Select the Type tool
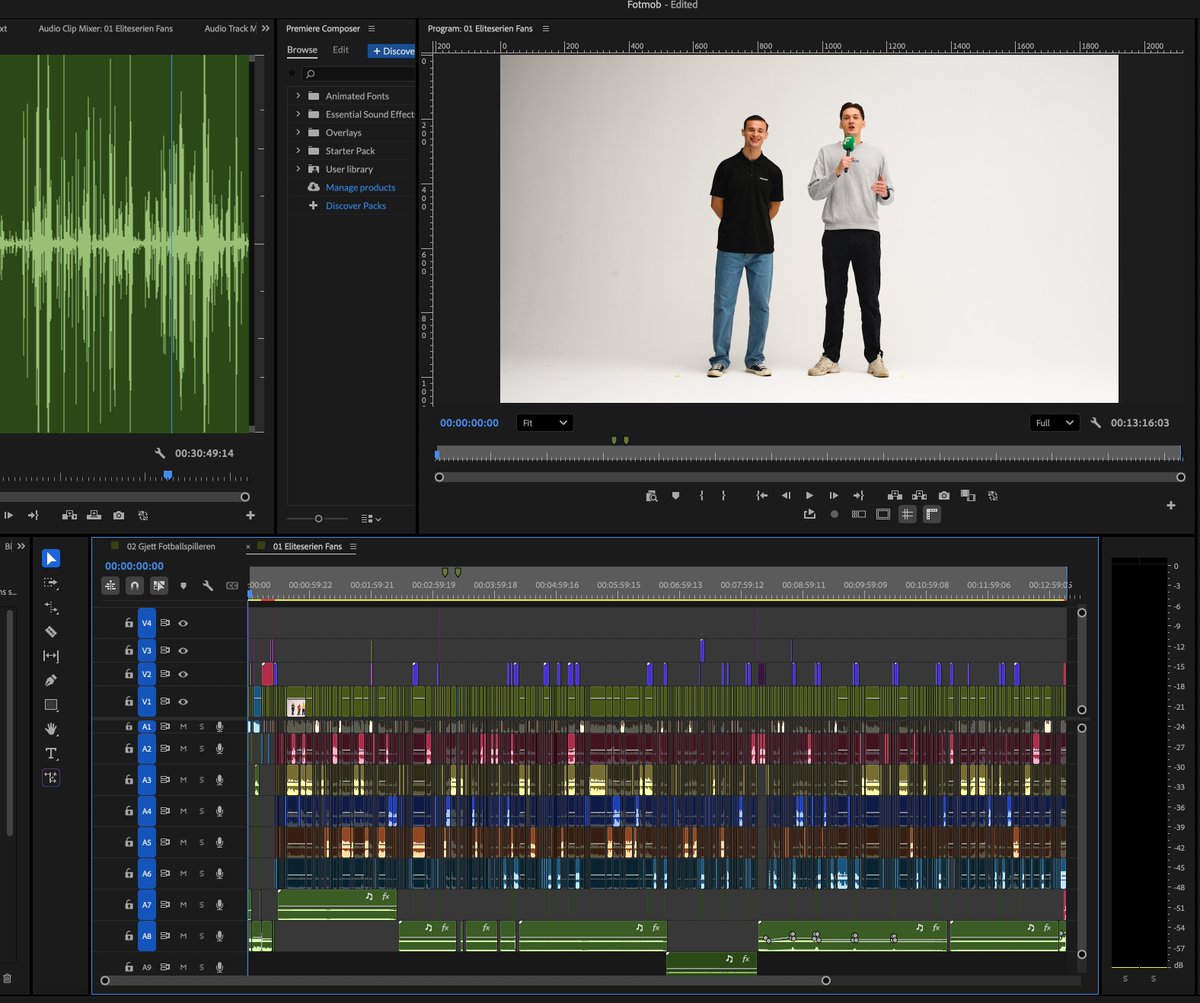The image size is (1200, 1003). 51,753
